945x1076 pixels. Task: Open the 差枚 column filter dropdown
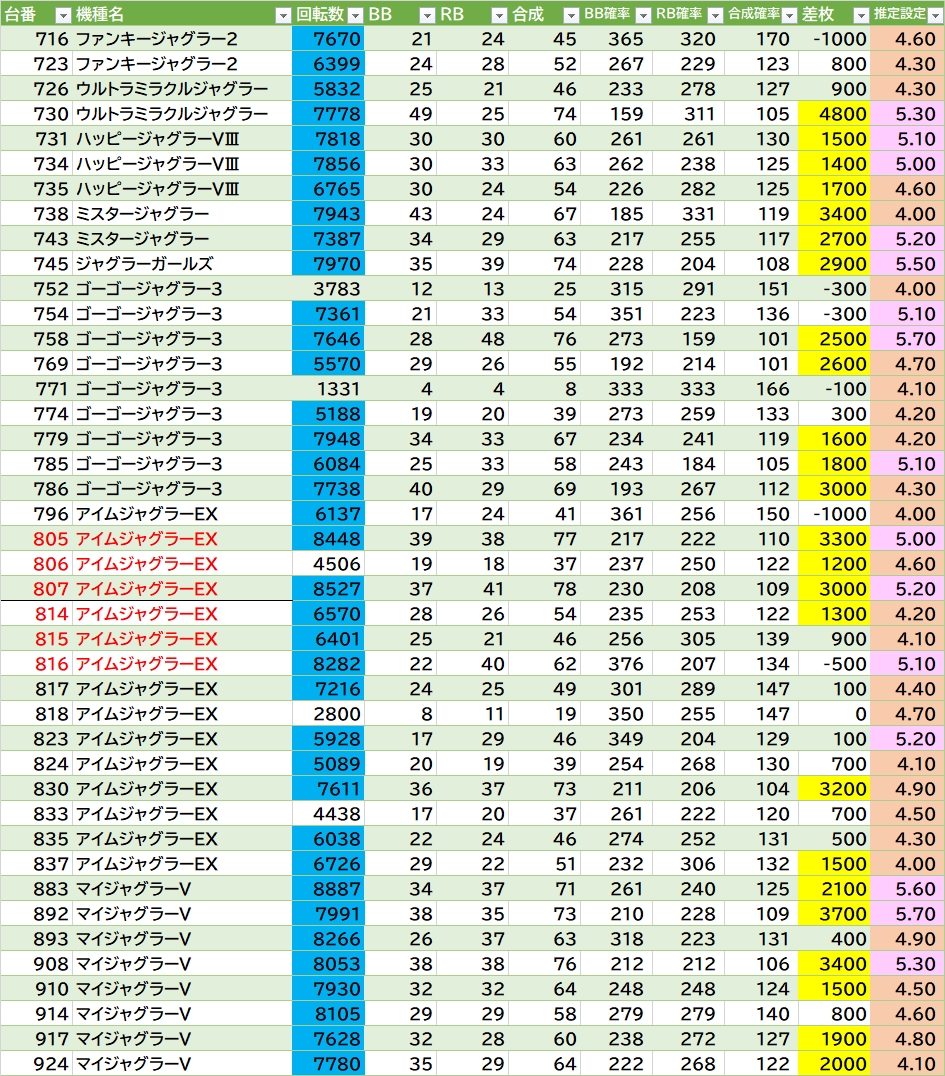point(861,15)
